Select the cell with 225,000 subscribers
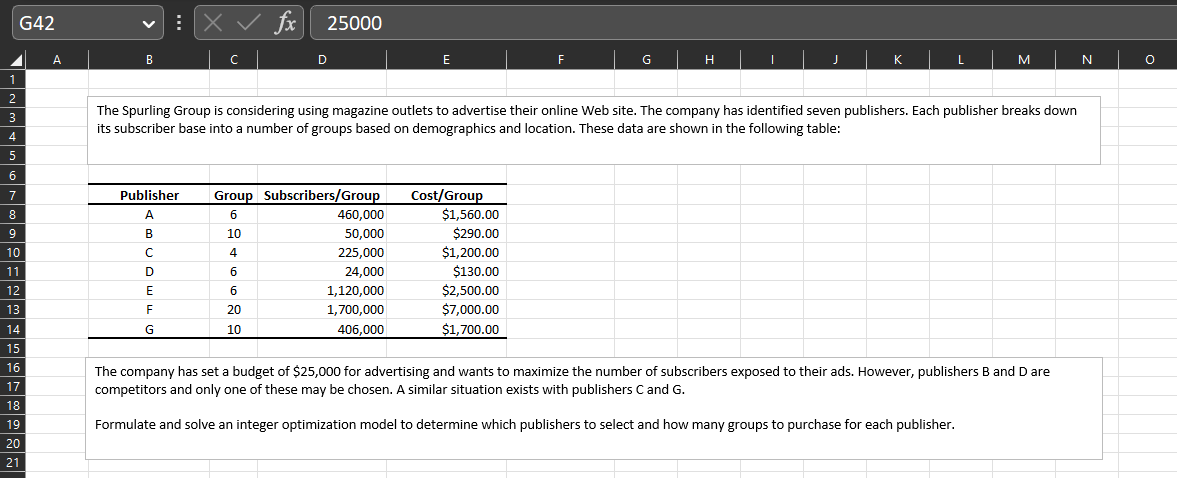The height and width of the screenshot is (478, 1177). click(x=322, y=252)
